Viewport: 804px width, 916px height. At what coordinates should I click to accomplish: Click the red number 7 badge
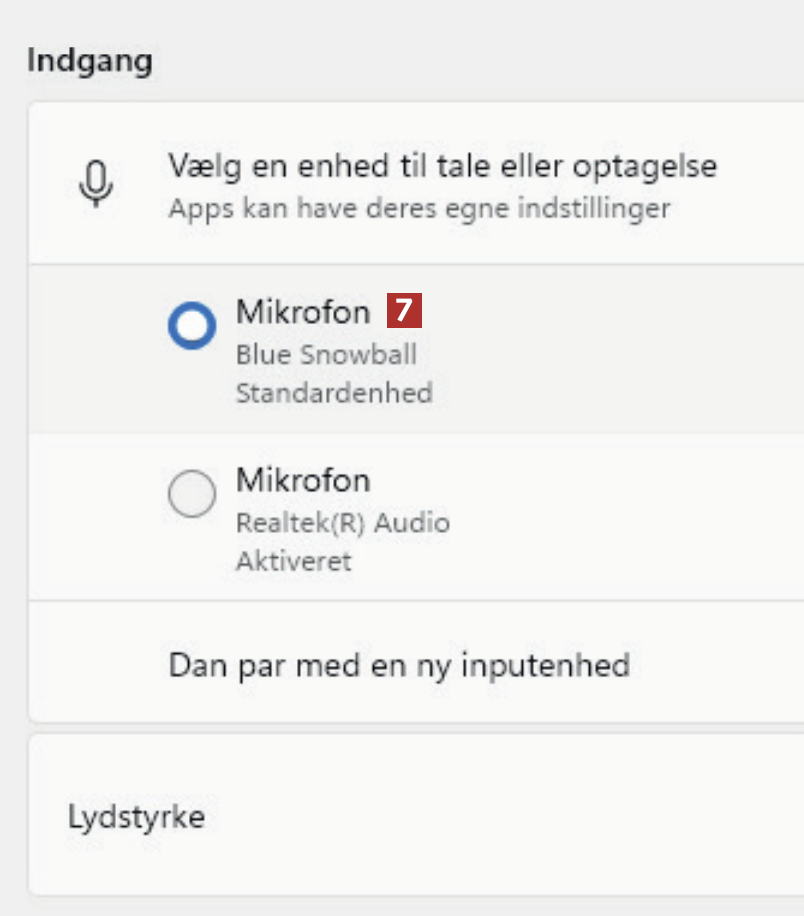pyautogui.click(x=404, y=311)
